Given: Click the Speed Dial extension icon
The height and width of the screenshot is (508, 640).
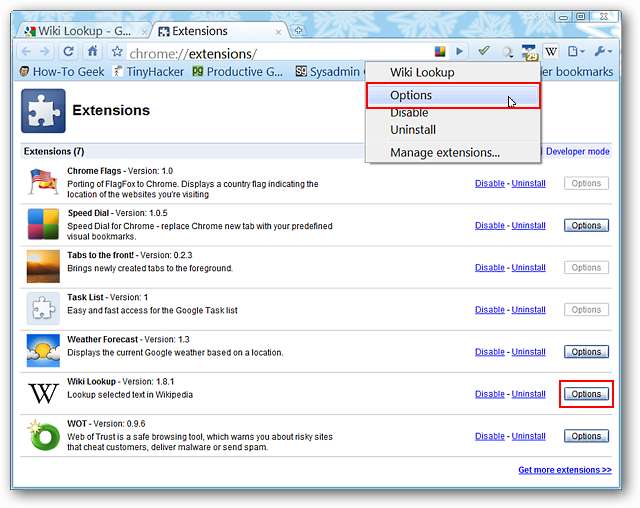Looking at the screenshot, I should (x=44, y=226).
